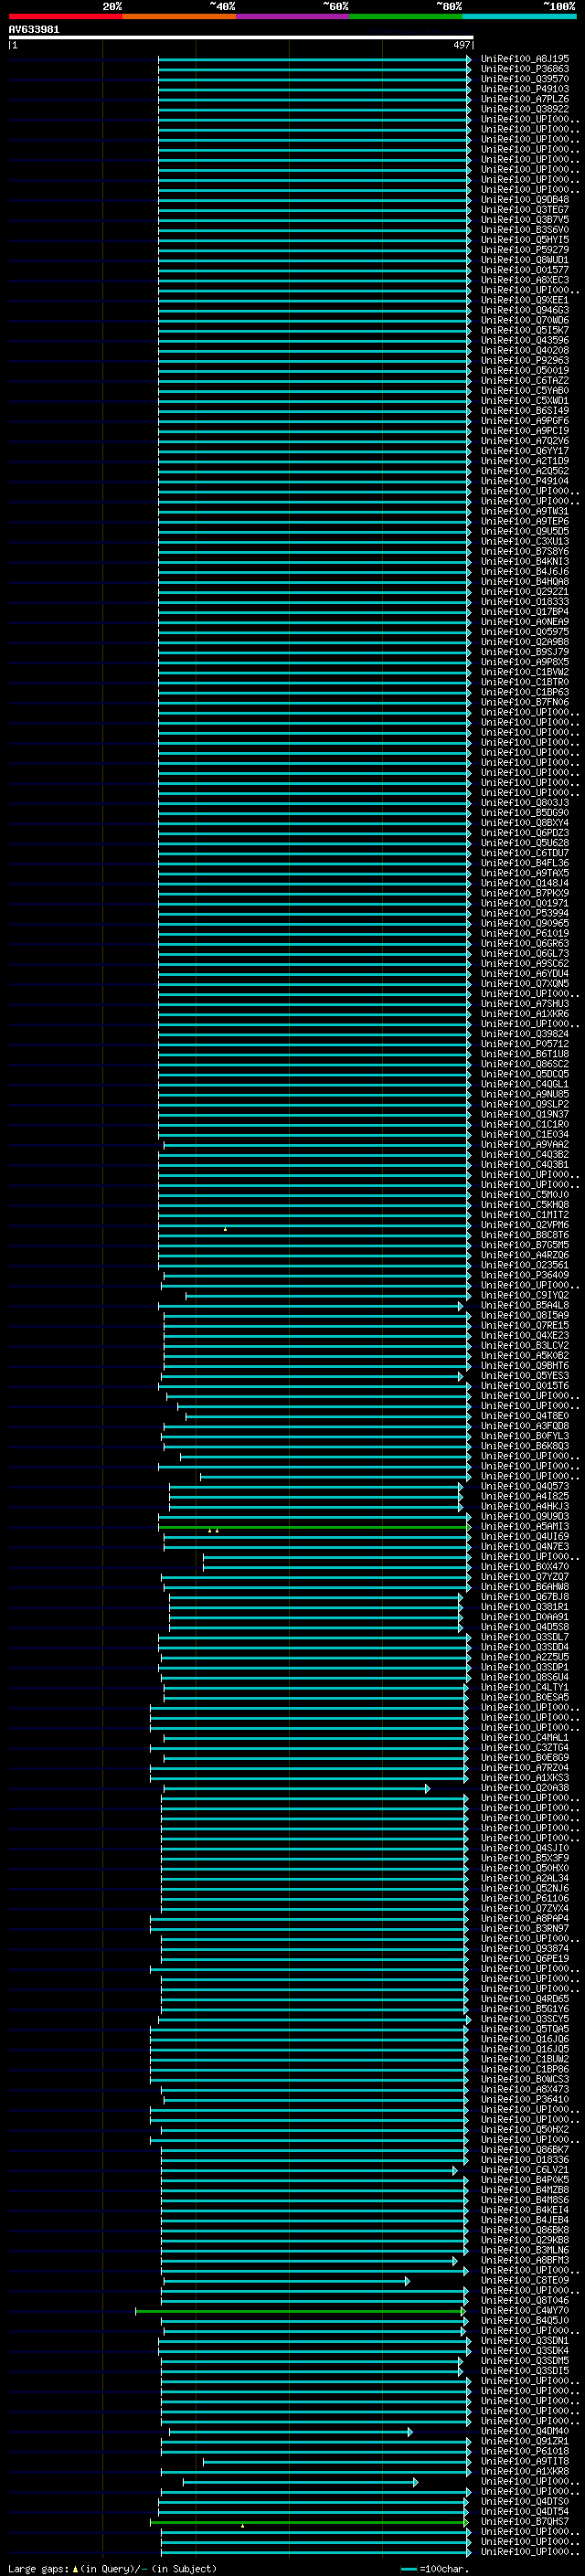Viewport: 585px width, 2576px height.
Task: Open the UniRef100_C6TAZ2 hit
Action: (x=524, y=380)
